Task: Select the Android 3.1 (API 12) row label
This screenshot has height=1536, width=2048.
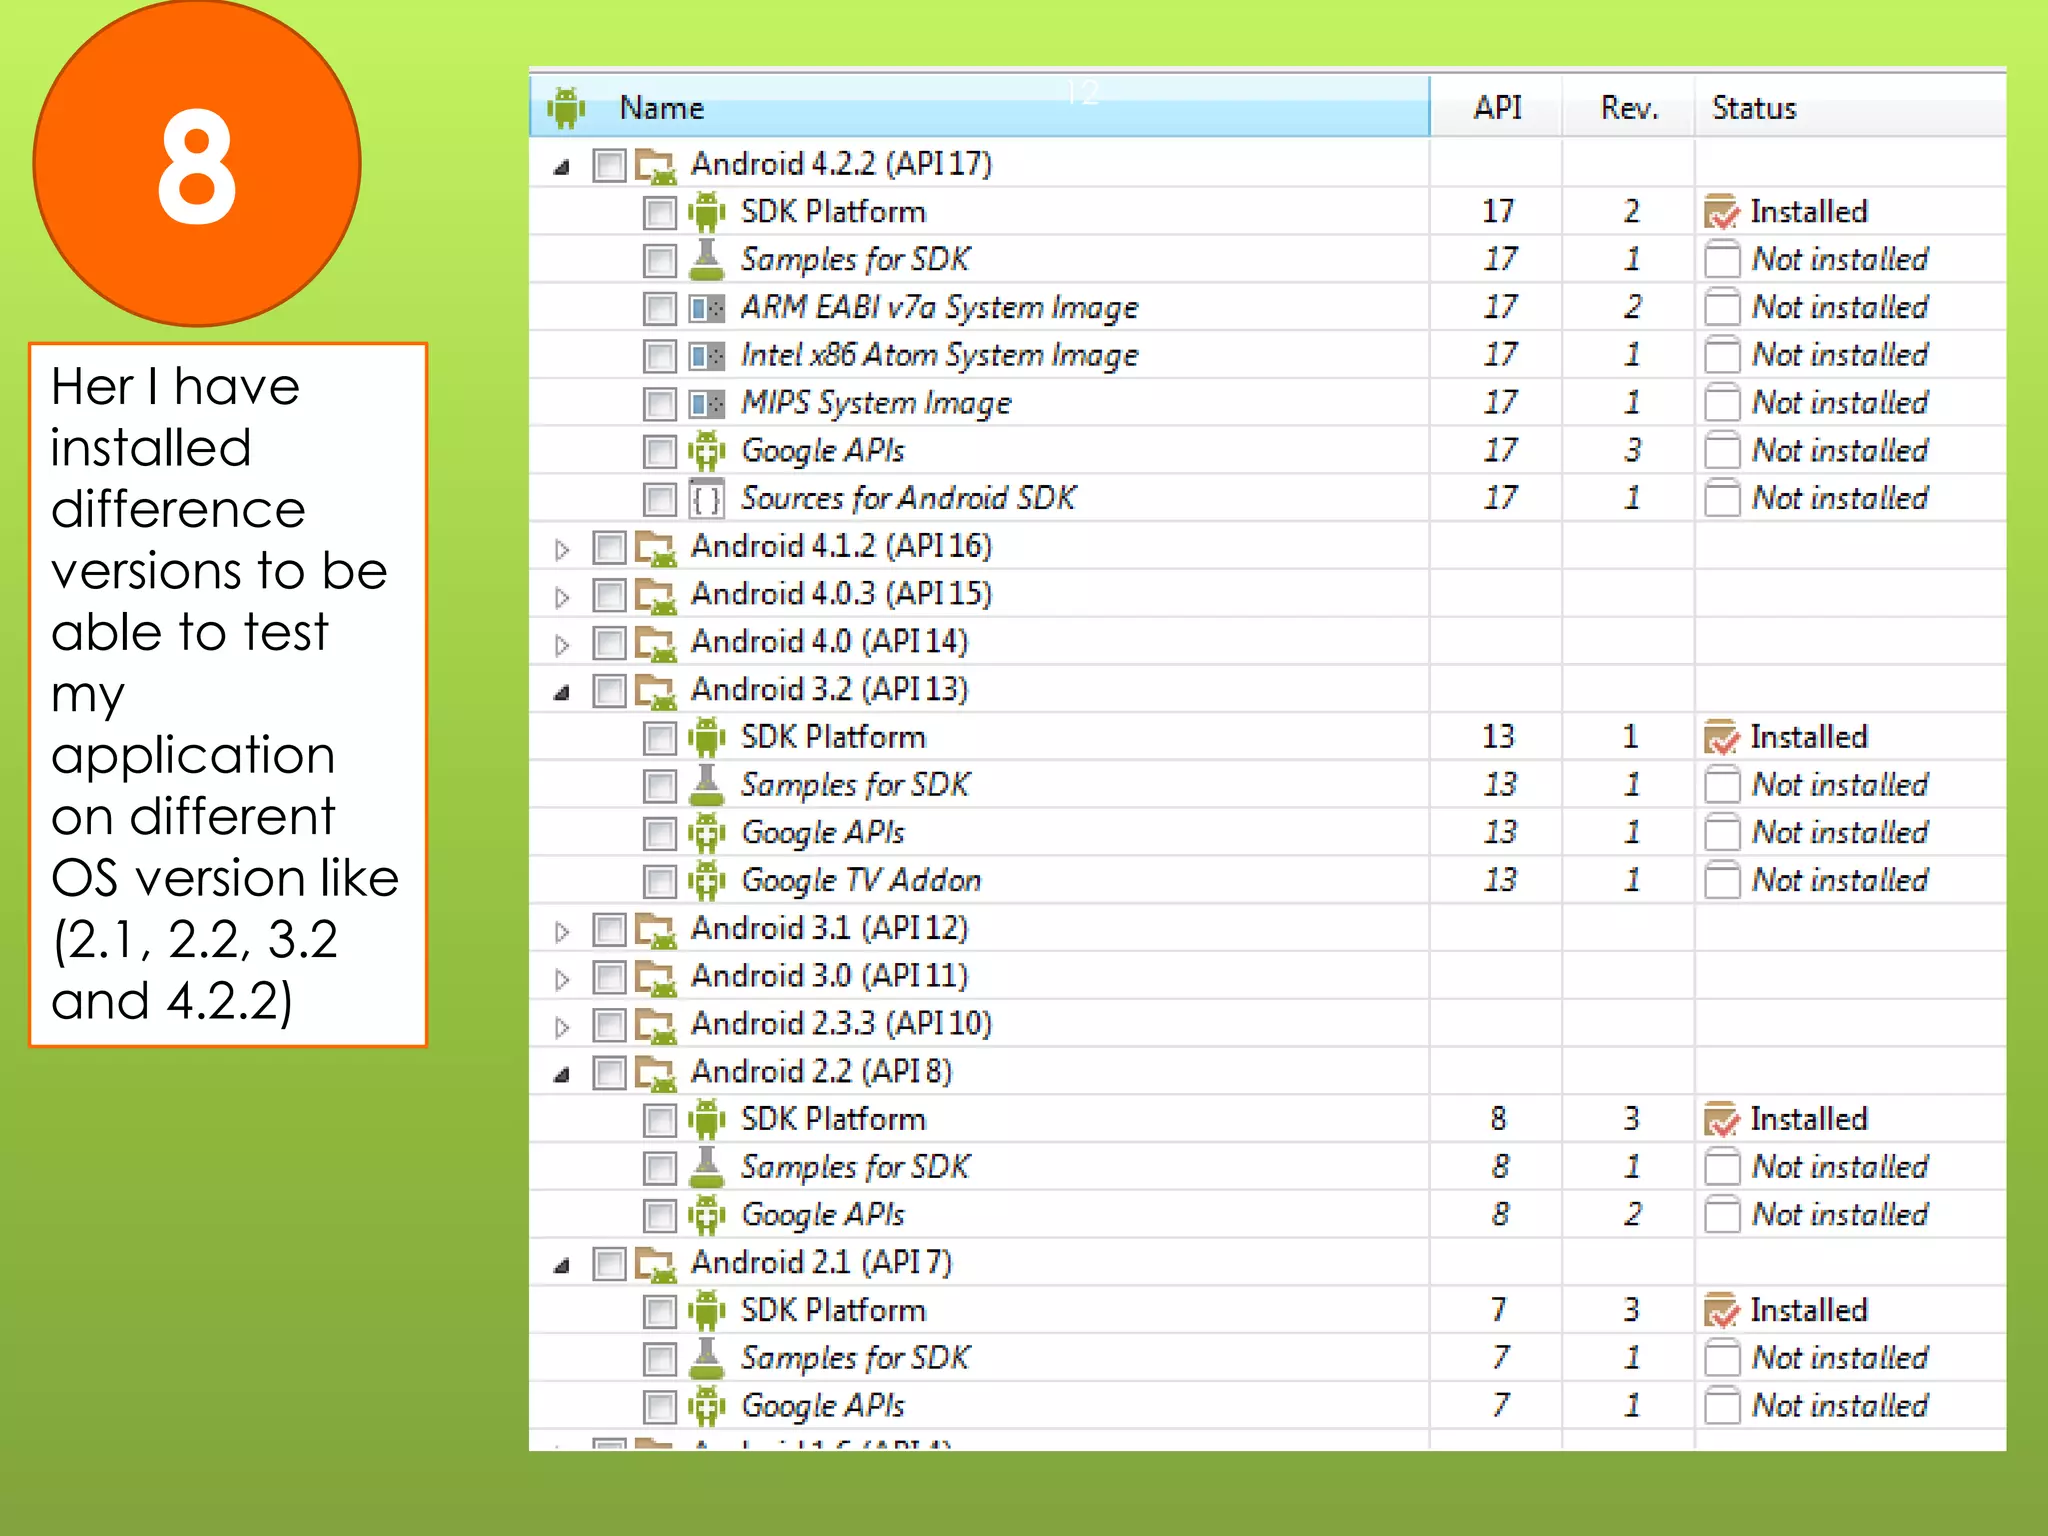Action: pyautogui.click(x=829, y=928)
